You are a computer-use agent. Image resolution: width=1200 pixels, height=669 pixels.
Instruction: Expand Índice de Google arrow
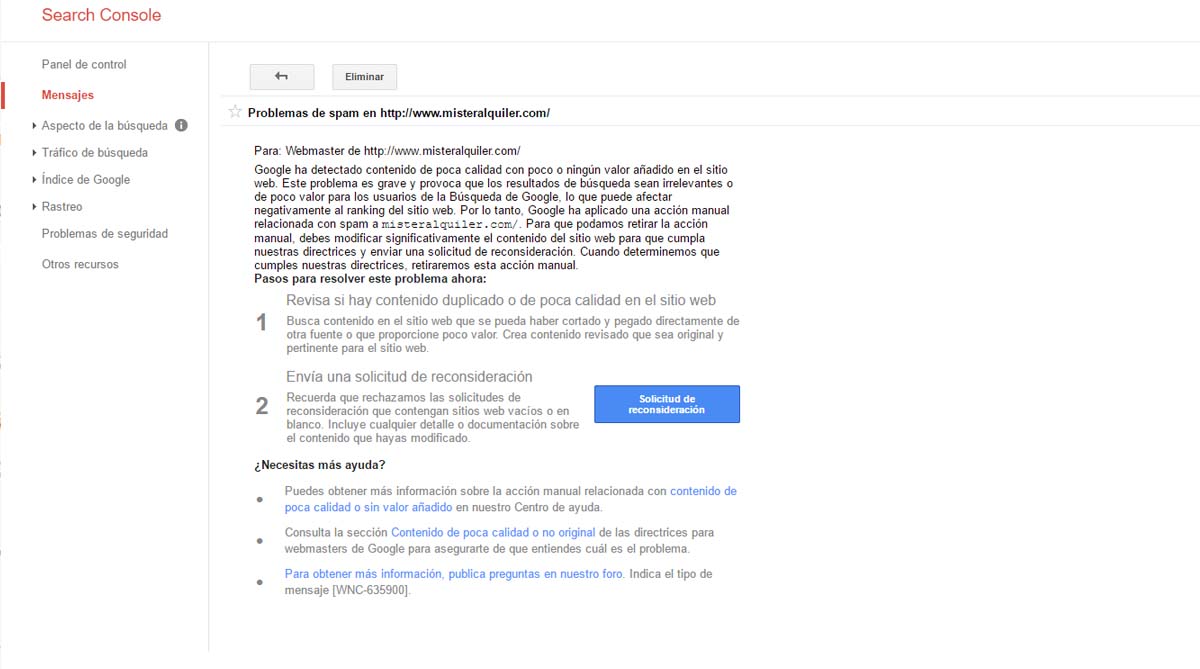[34, 180]
